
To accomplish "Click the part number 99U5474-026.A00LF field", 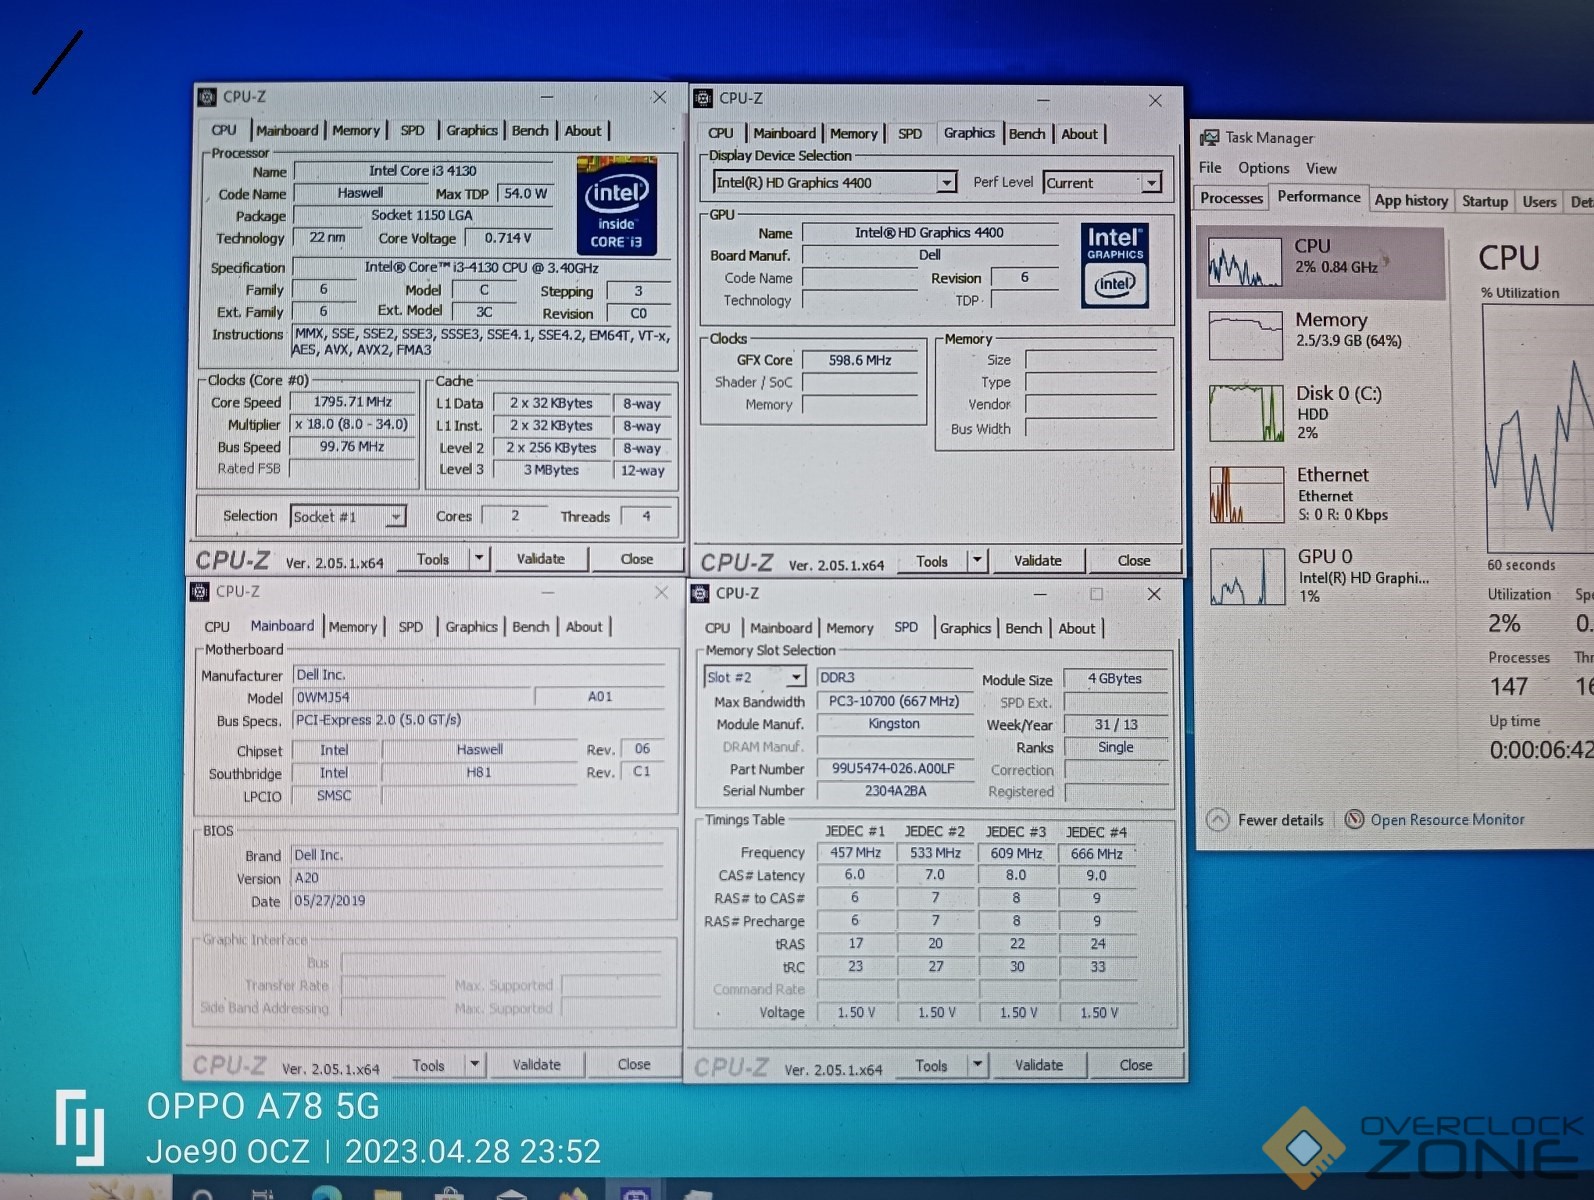I will (x=895, y=769).
